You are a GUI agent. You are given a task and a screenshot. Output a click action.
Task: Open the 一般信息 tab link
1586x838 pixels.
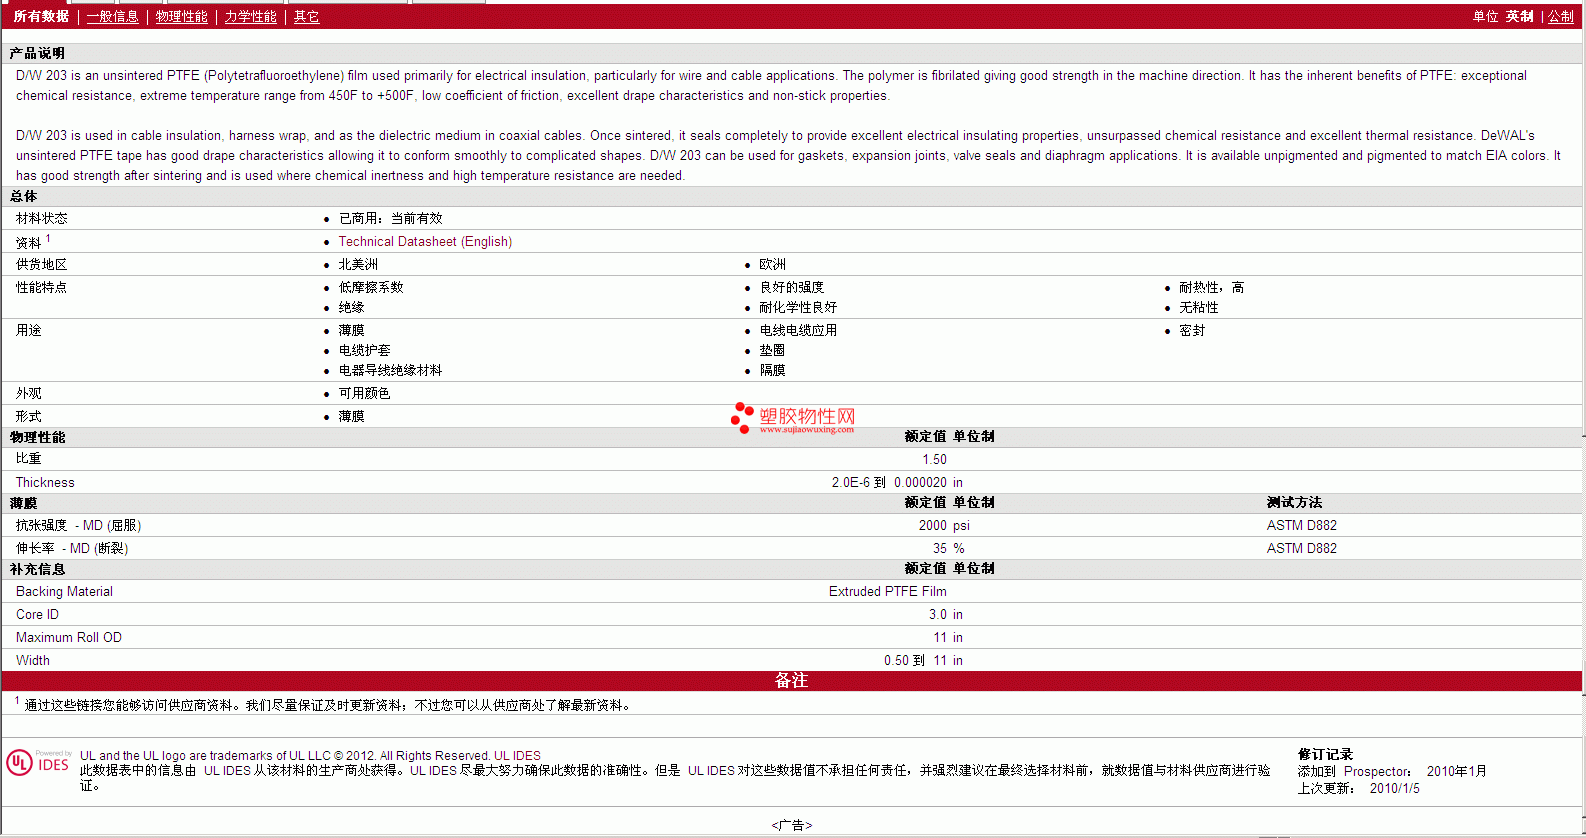pos(112,17)
